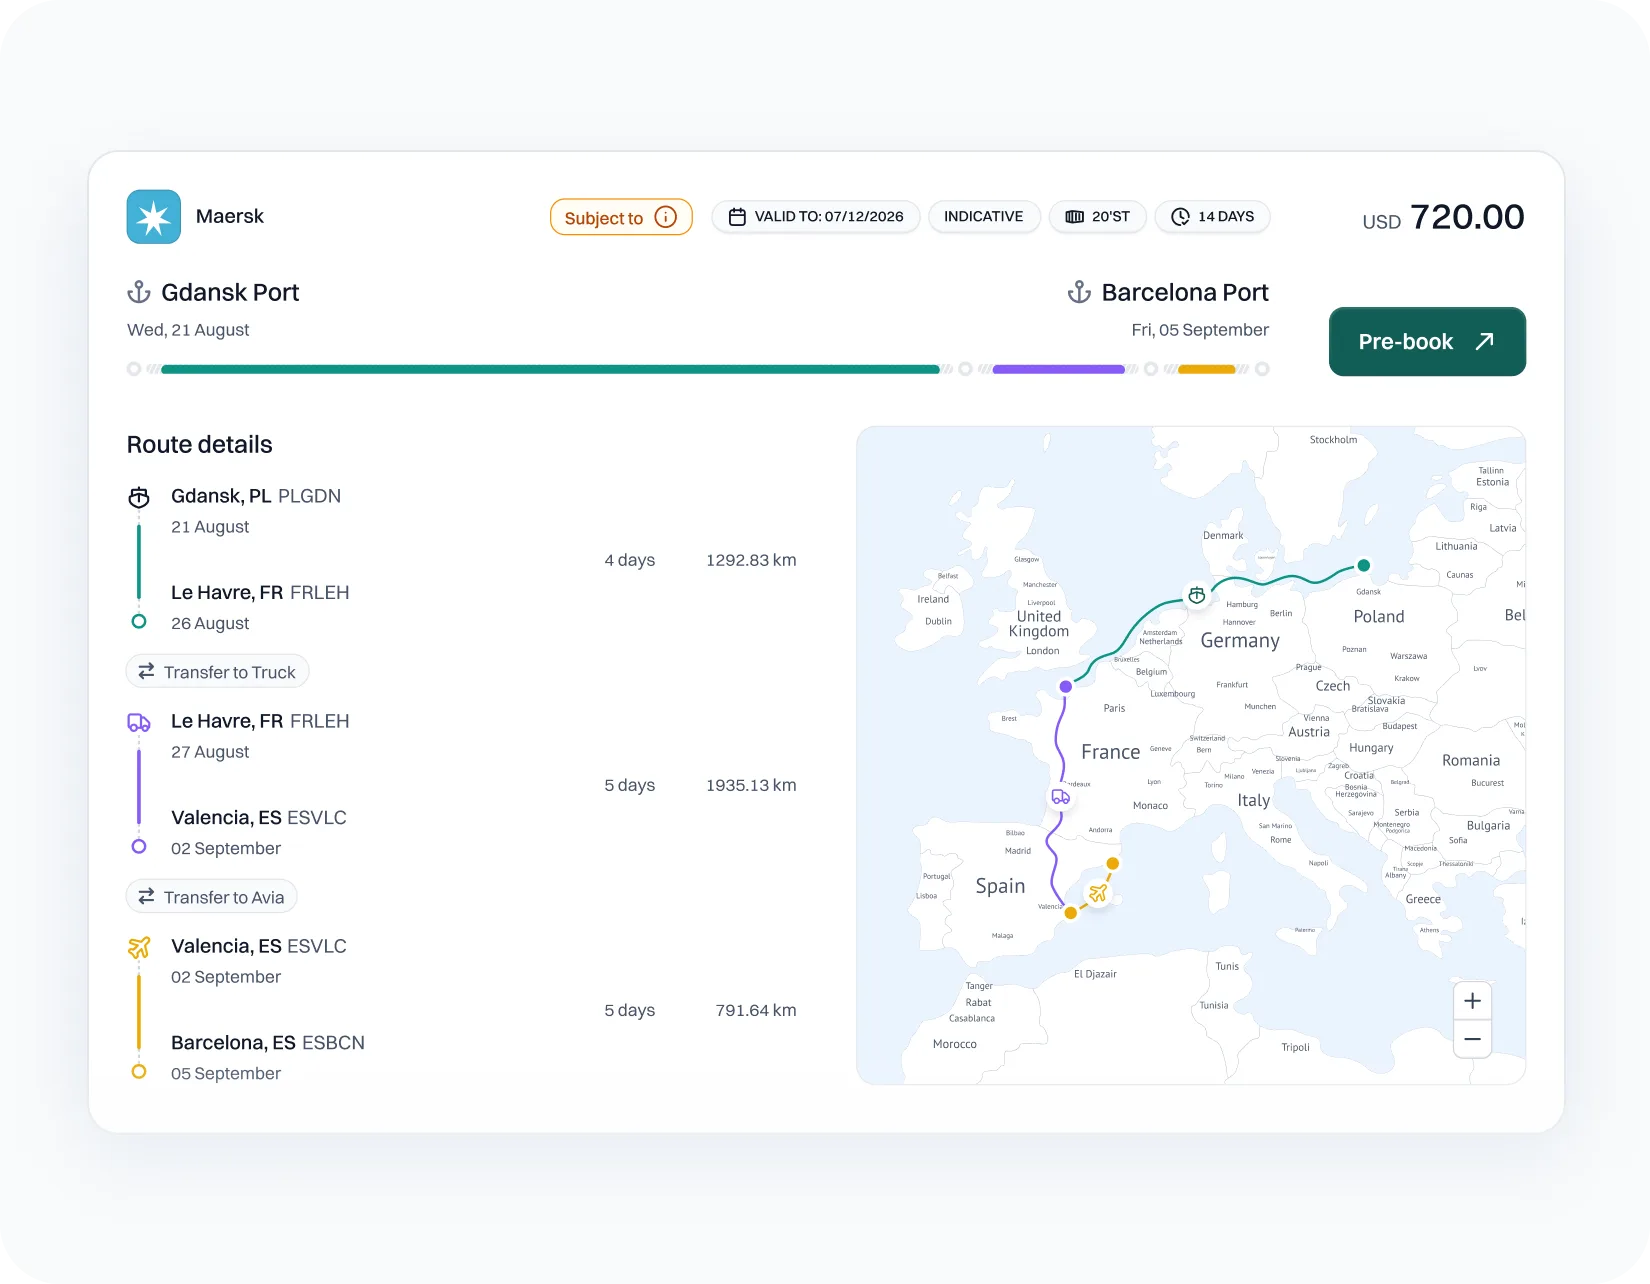The image size is (1650, 1284).
Task: Click the teal Le Havre arrival circle in route details
Action: [x=139, y=622]
